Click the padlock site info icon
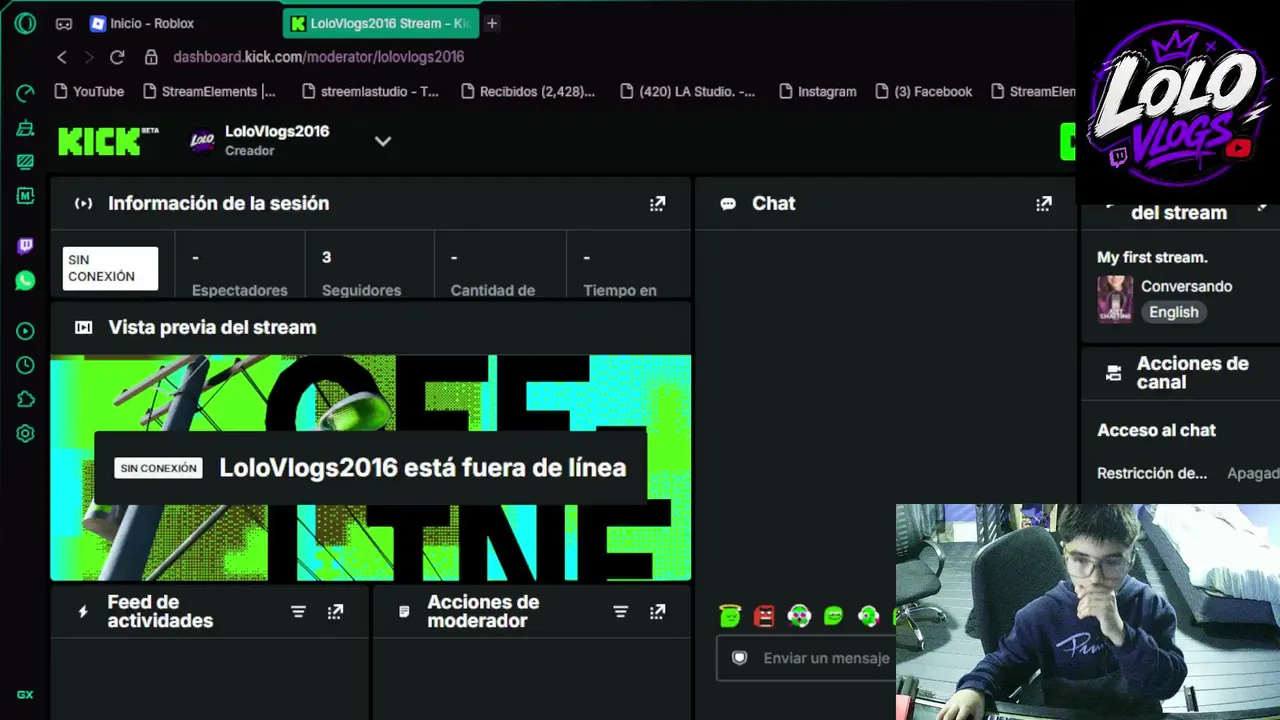Screen dimensions: 1280x720 point(151,57)
